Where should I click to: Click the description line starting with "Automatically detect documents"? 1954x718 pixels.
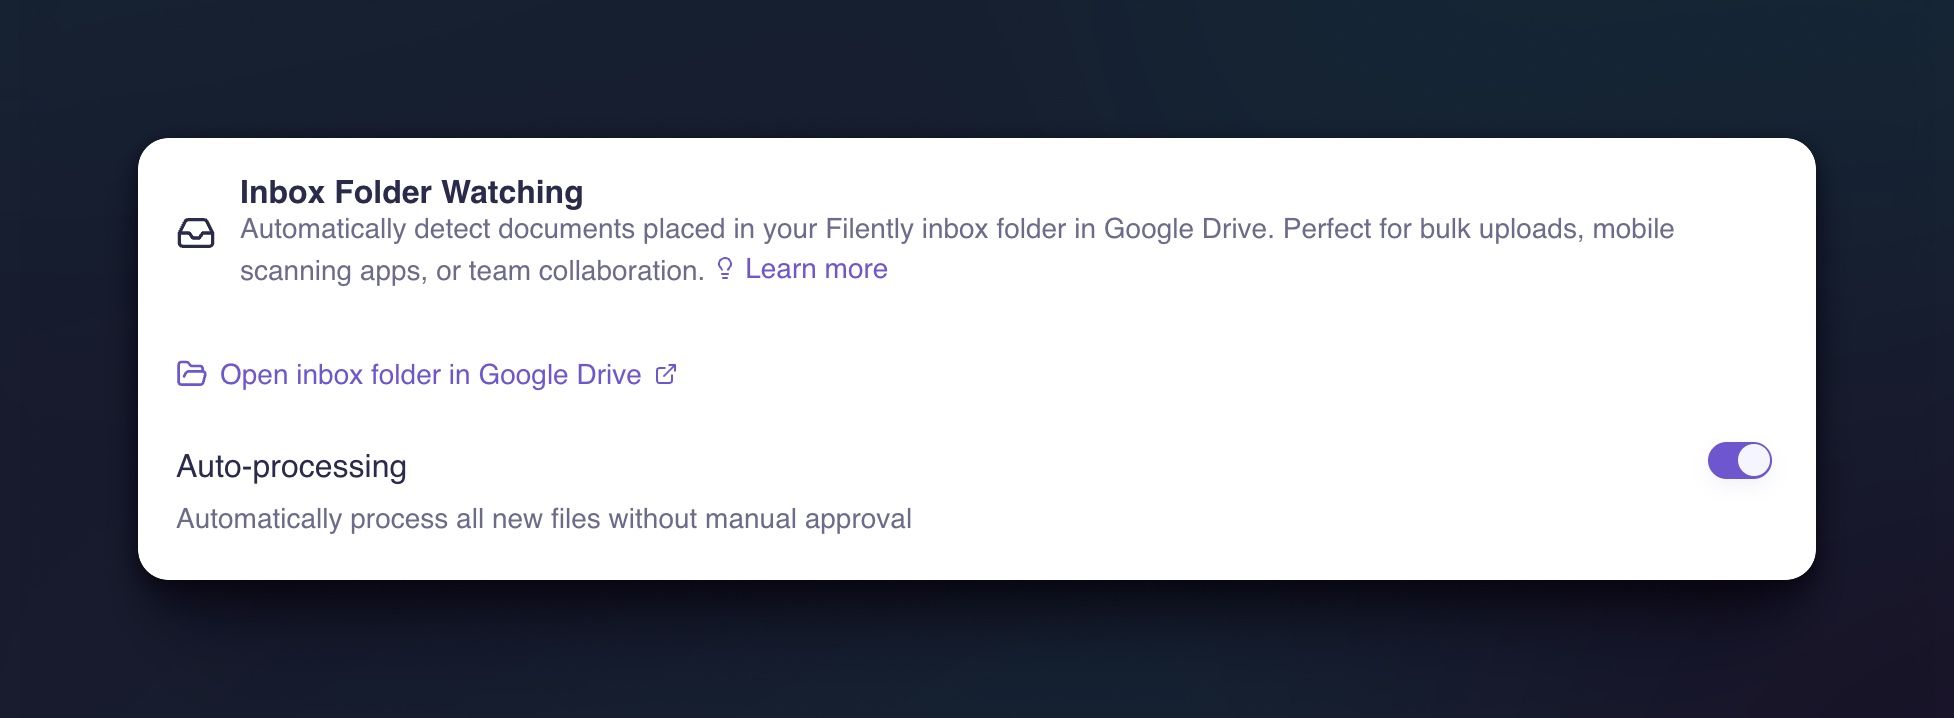coord(956,229)
